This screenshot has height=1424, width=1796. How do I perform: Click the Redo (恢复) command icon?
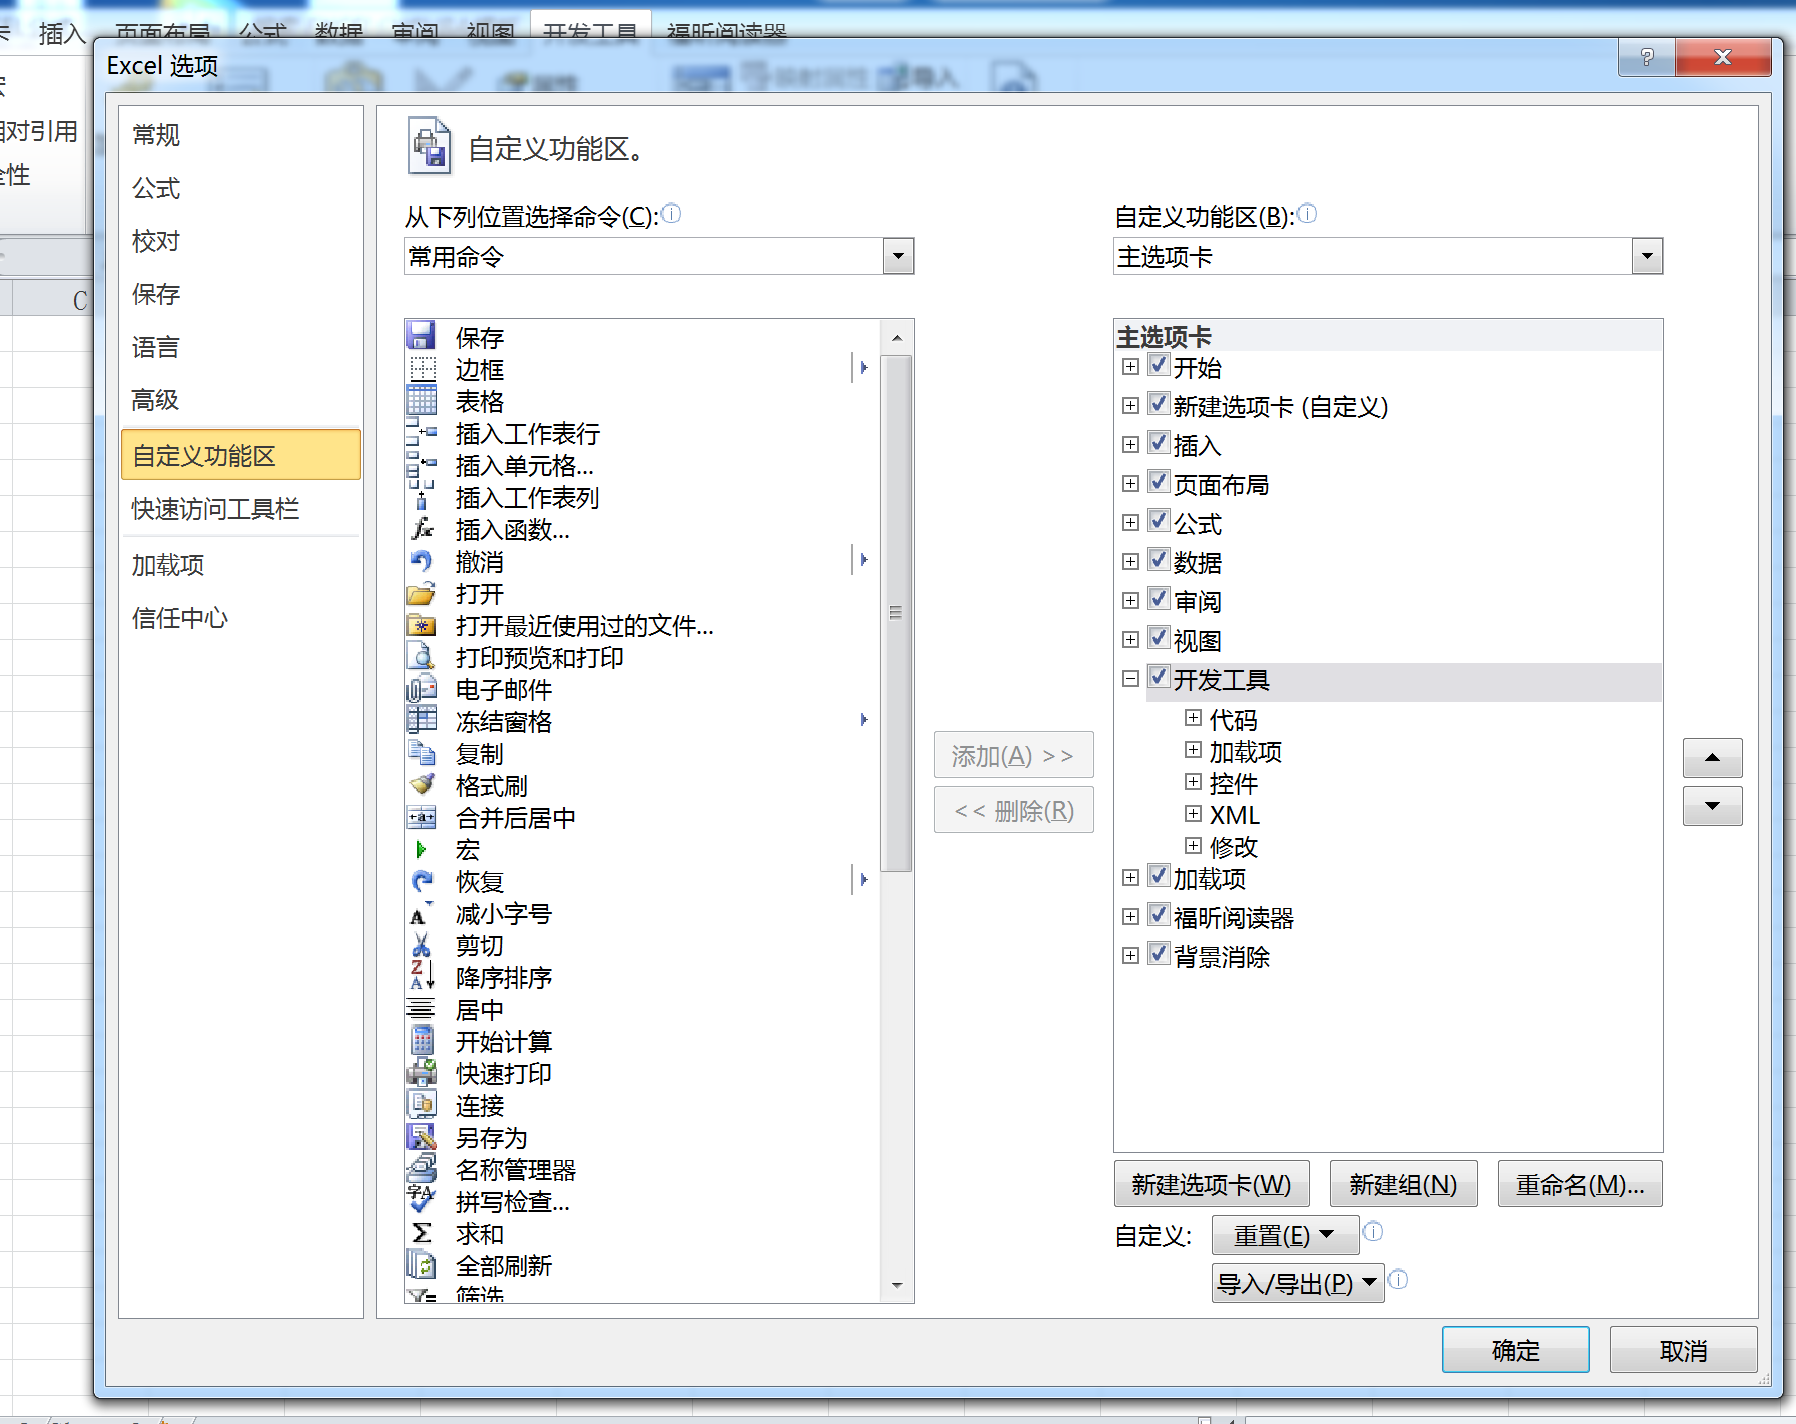[x=421, y=881]
